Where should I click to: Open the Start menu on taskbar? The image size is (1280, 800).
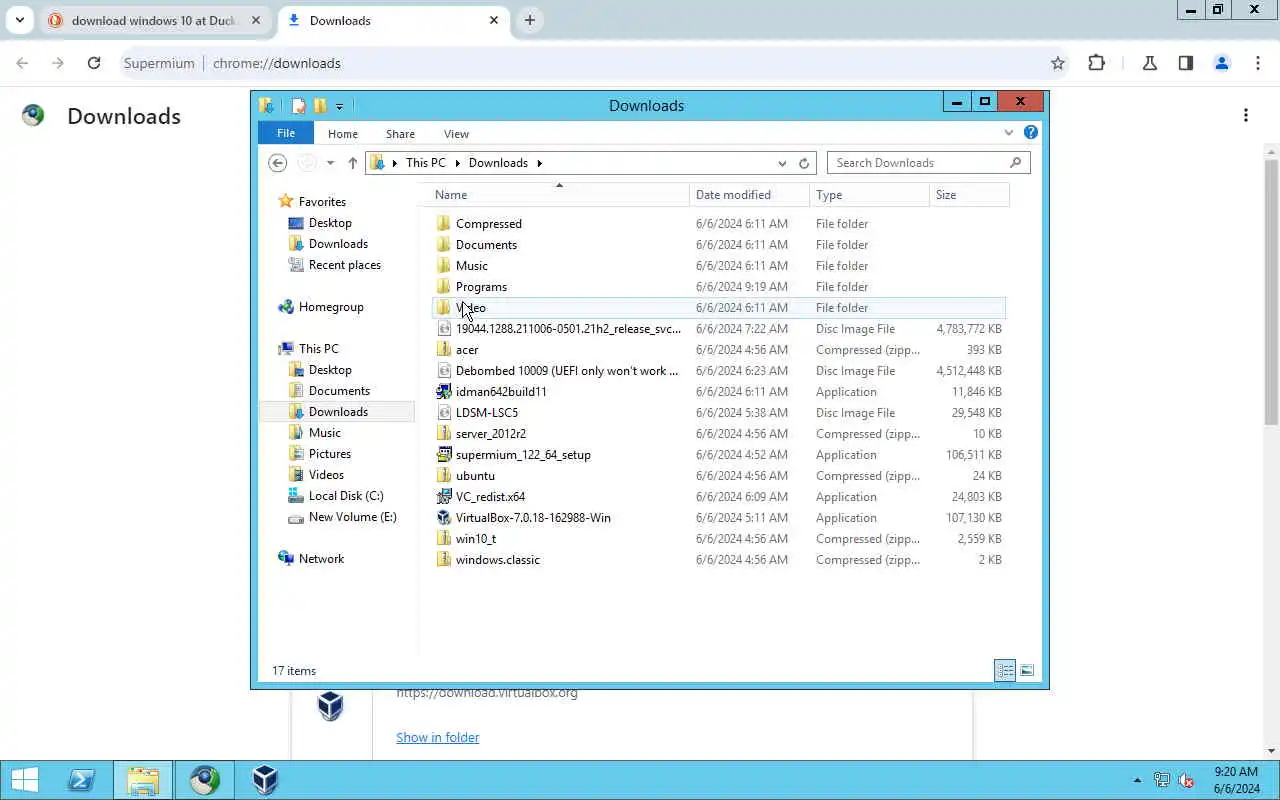click(x=24, y=780)
